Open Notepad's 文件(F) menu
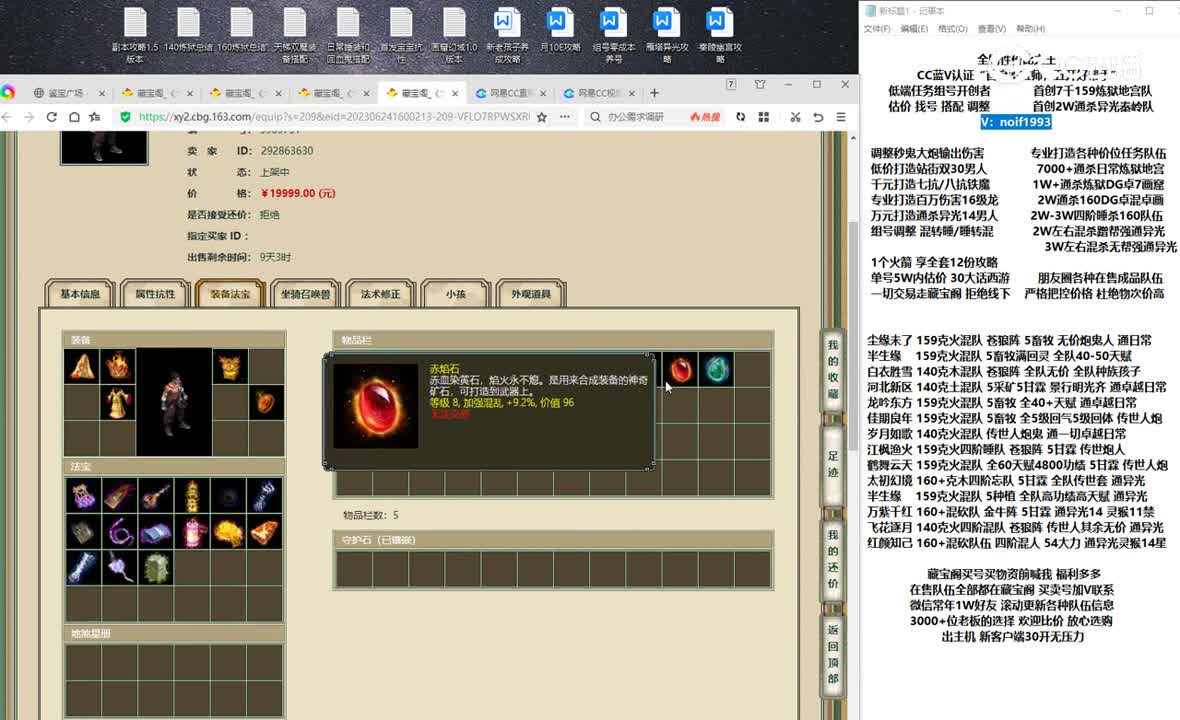 (x=877, y=29)
